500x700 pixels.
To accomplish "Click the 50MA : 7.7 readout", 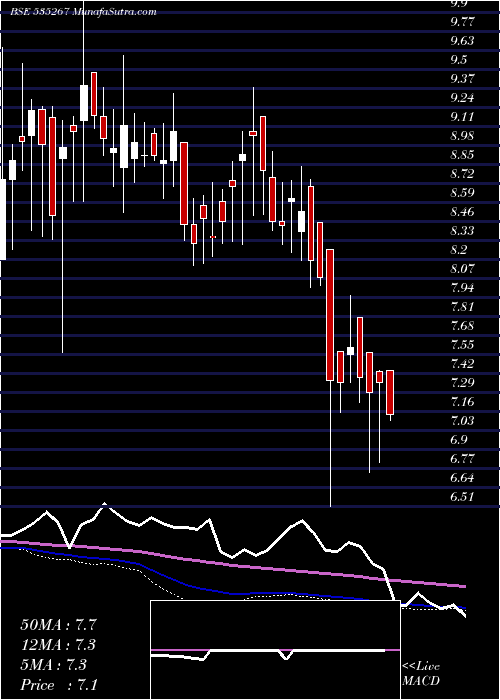I will [58, 625].
